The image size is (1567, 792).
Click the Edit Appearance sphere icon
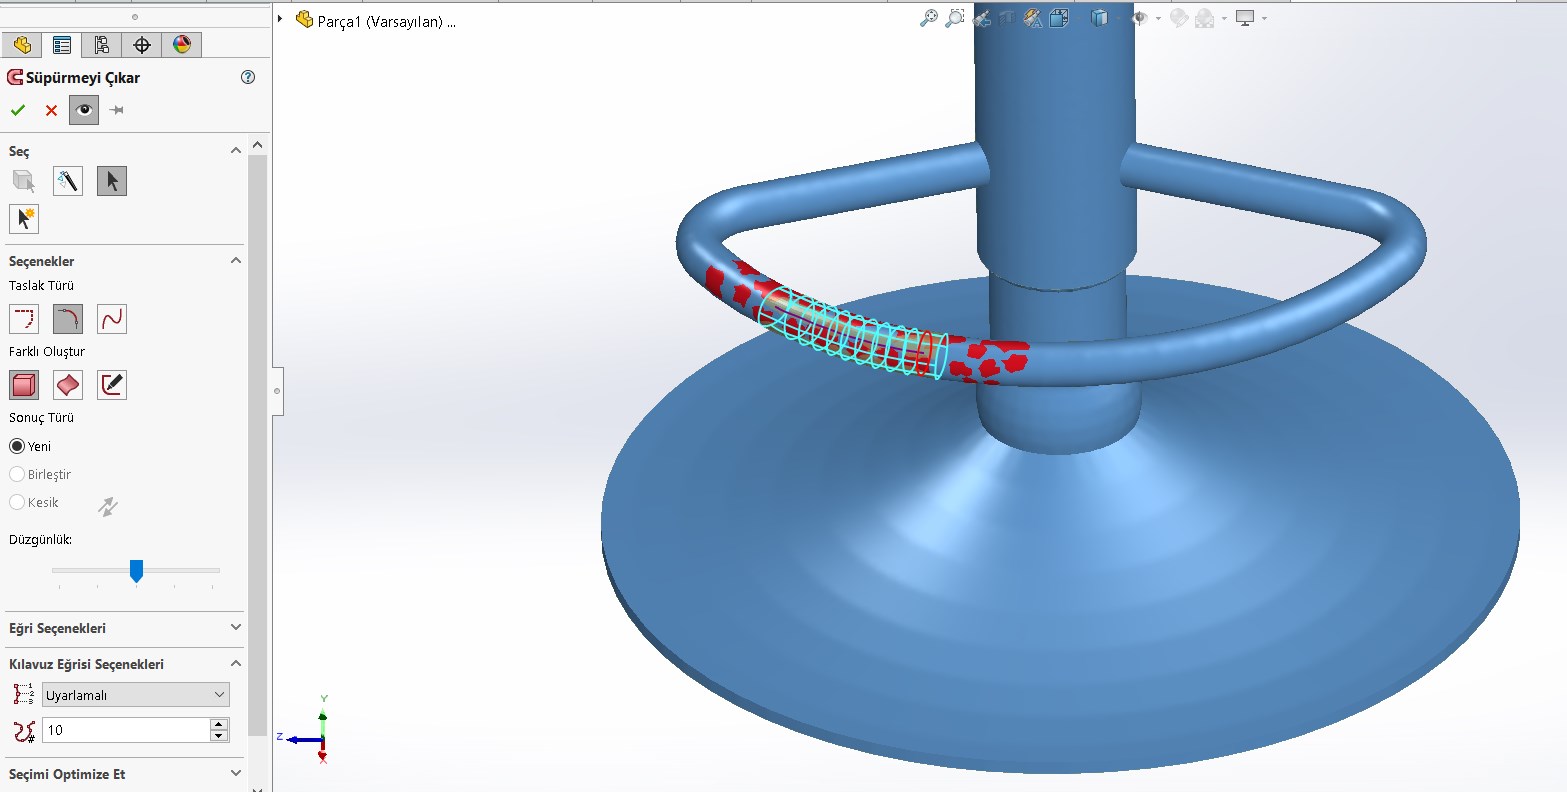tap(1179, 18)
